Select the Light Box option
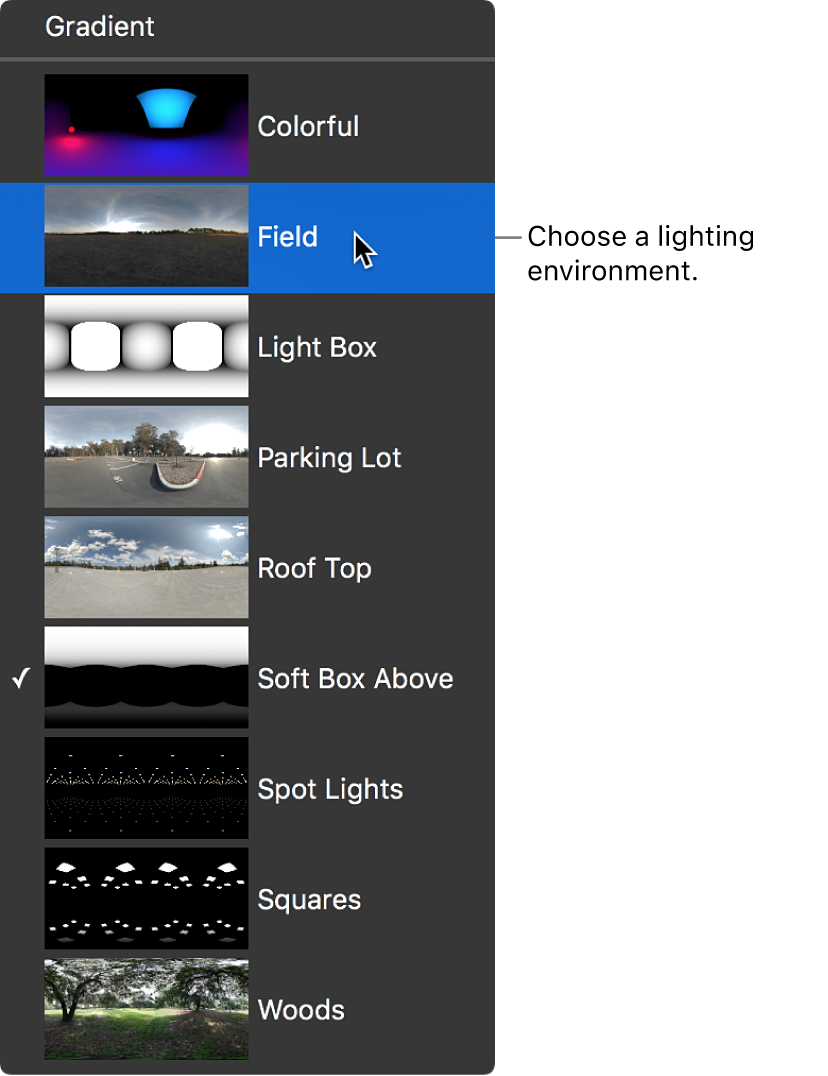The height and width of the screenshot is (1076, 828). point(316,347)
